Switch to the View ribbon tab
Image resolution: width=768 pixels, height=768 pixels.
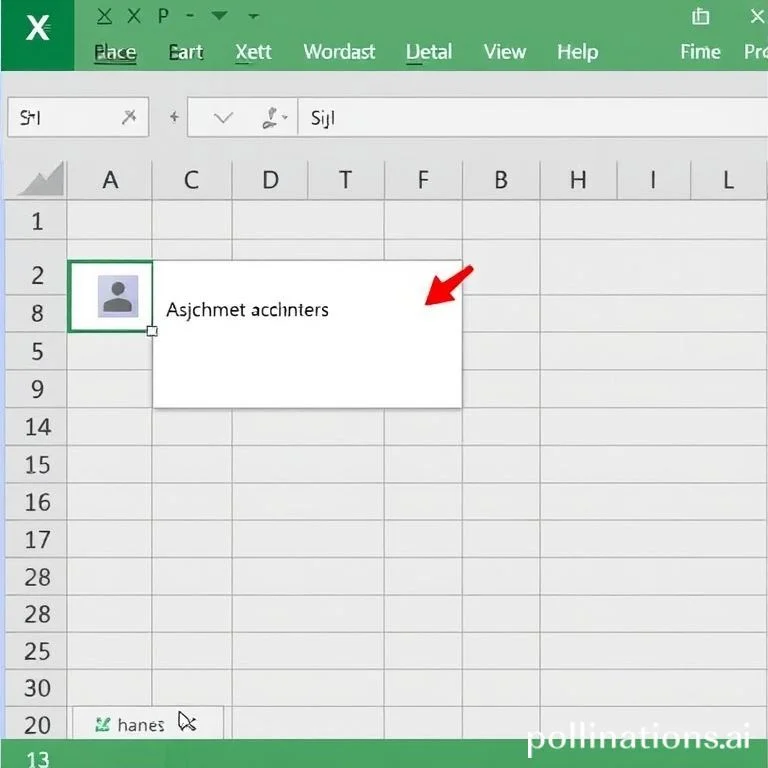pos(504,52)
